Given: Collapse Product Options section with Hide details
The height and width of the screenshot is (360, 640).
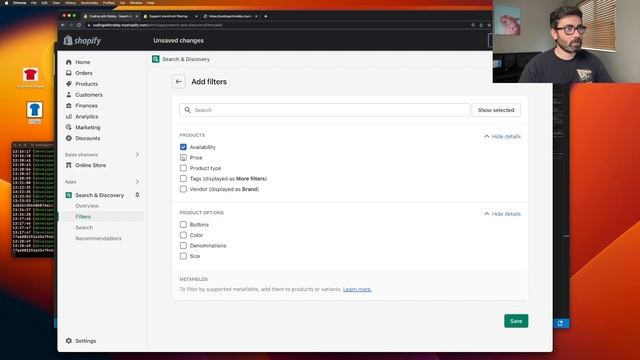Looking at the screenshot, I should pos(502,214).
